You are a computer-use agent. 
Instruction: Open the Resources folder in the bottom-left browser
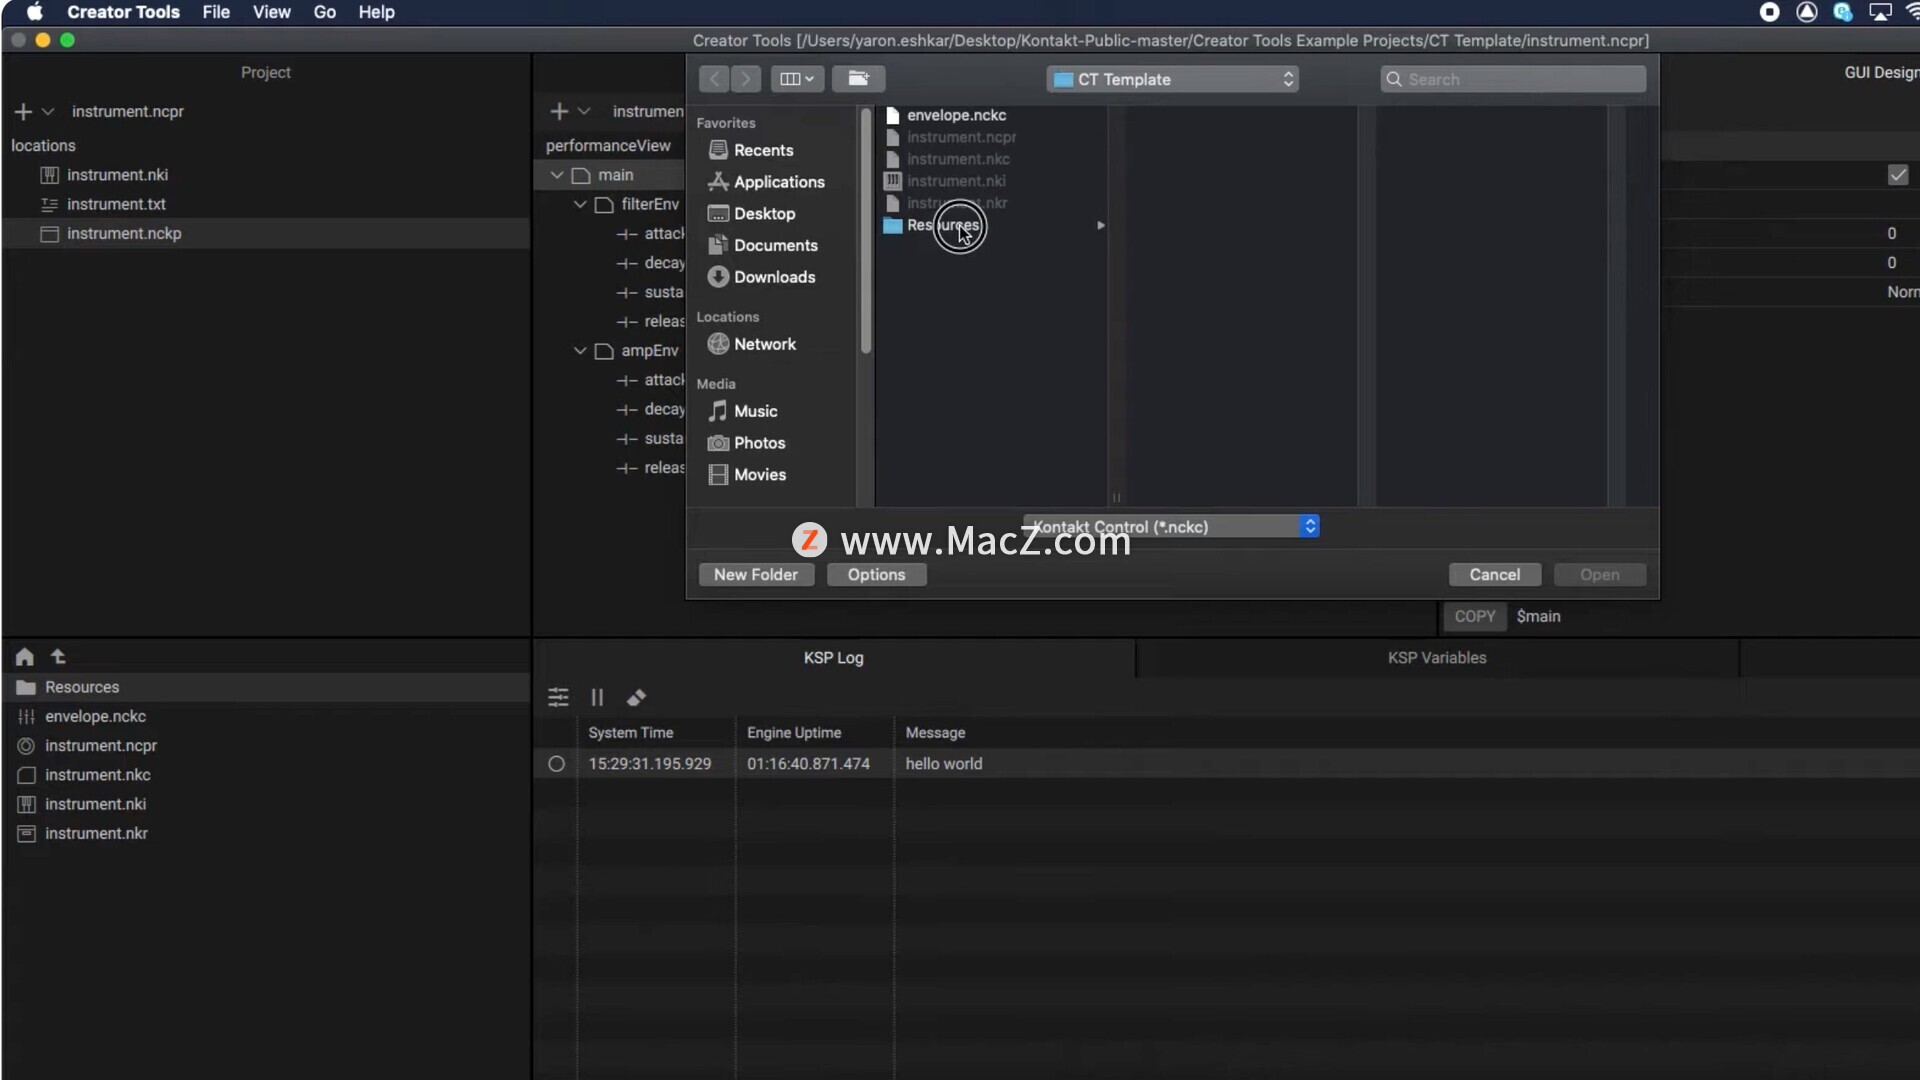pos(265,687)
